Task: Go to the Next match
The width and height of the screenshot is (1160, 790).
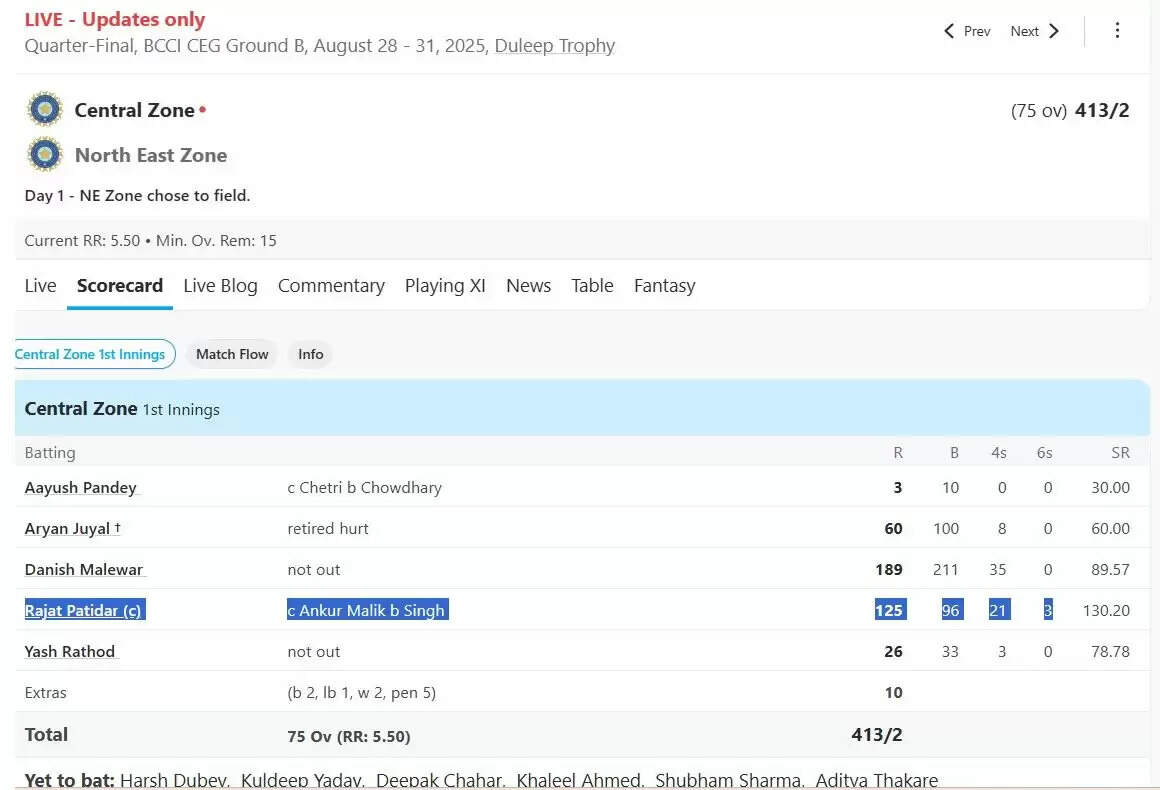Action: point(1035,31)
